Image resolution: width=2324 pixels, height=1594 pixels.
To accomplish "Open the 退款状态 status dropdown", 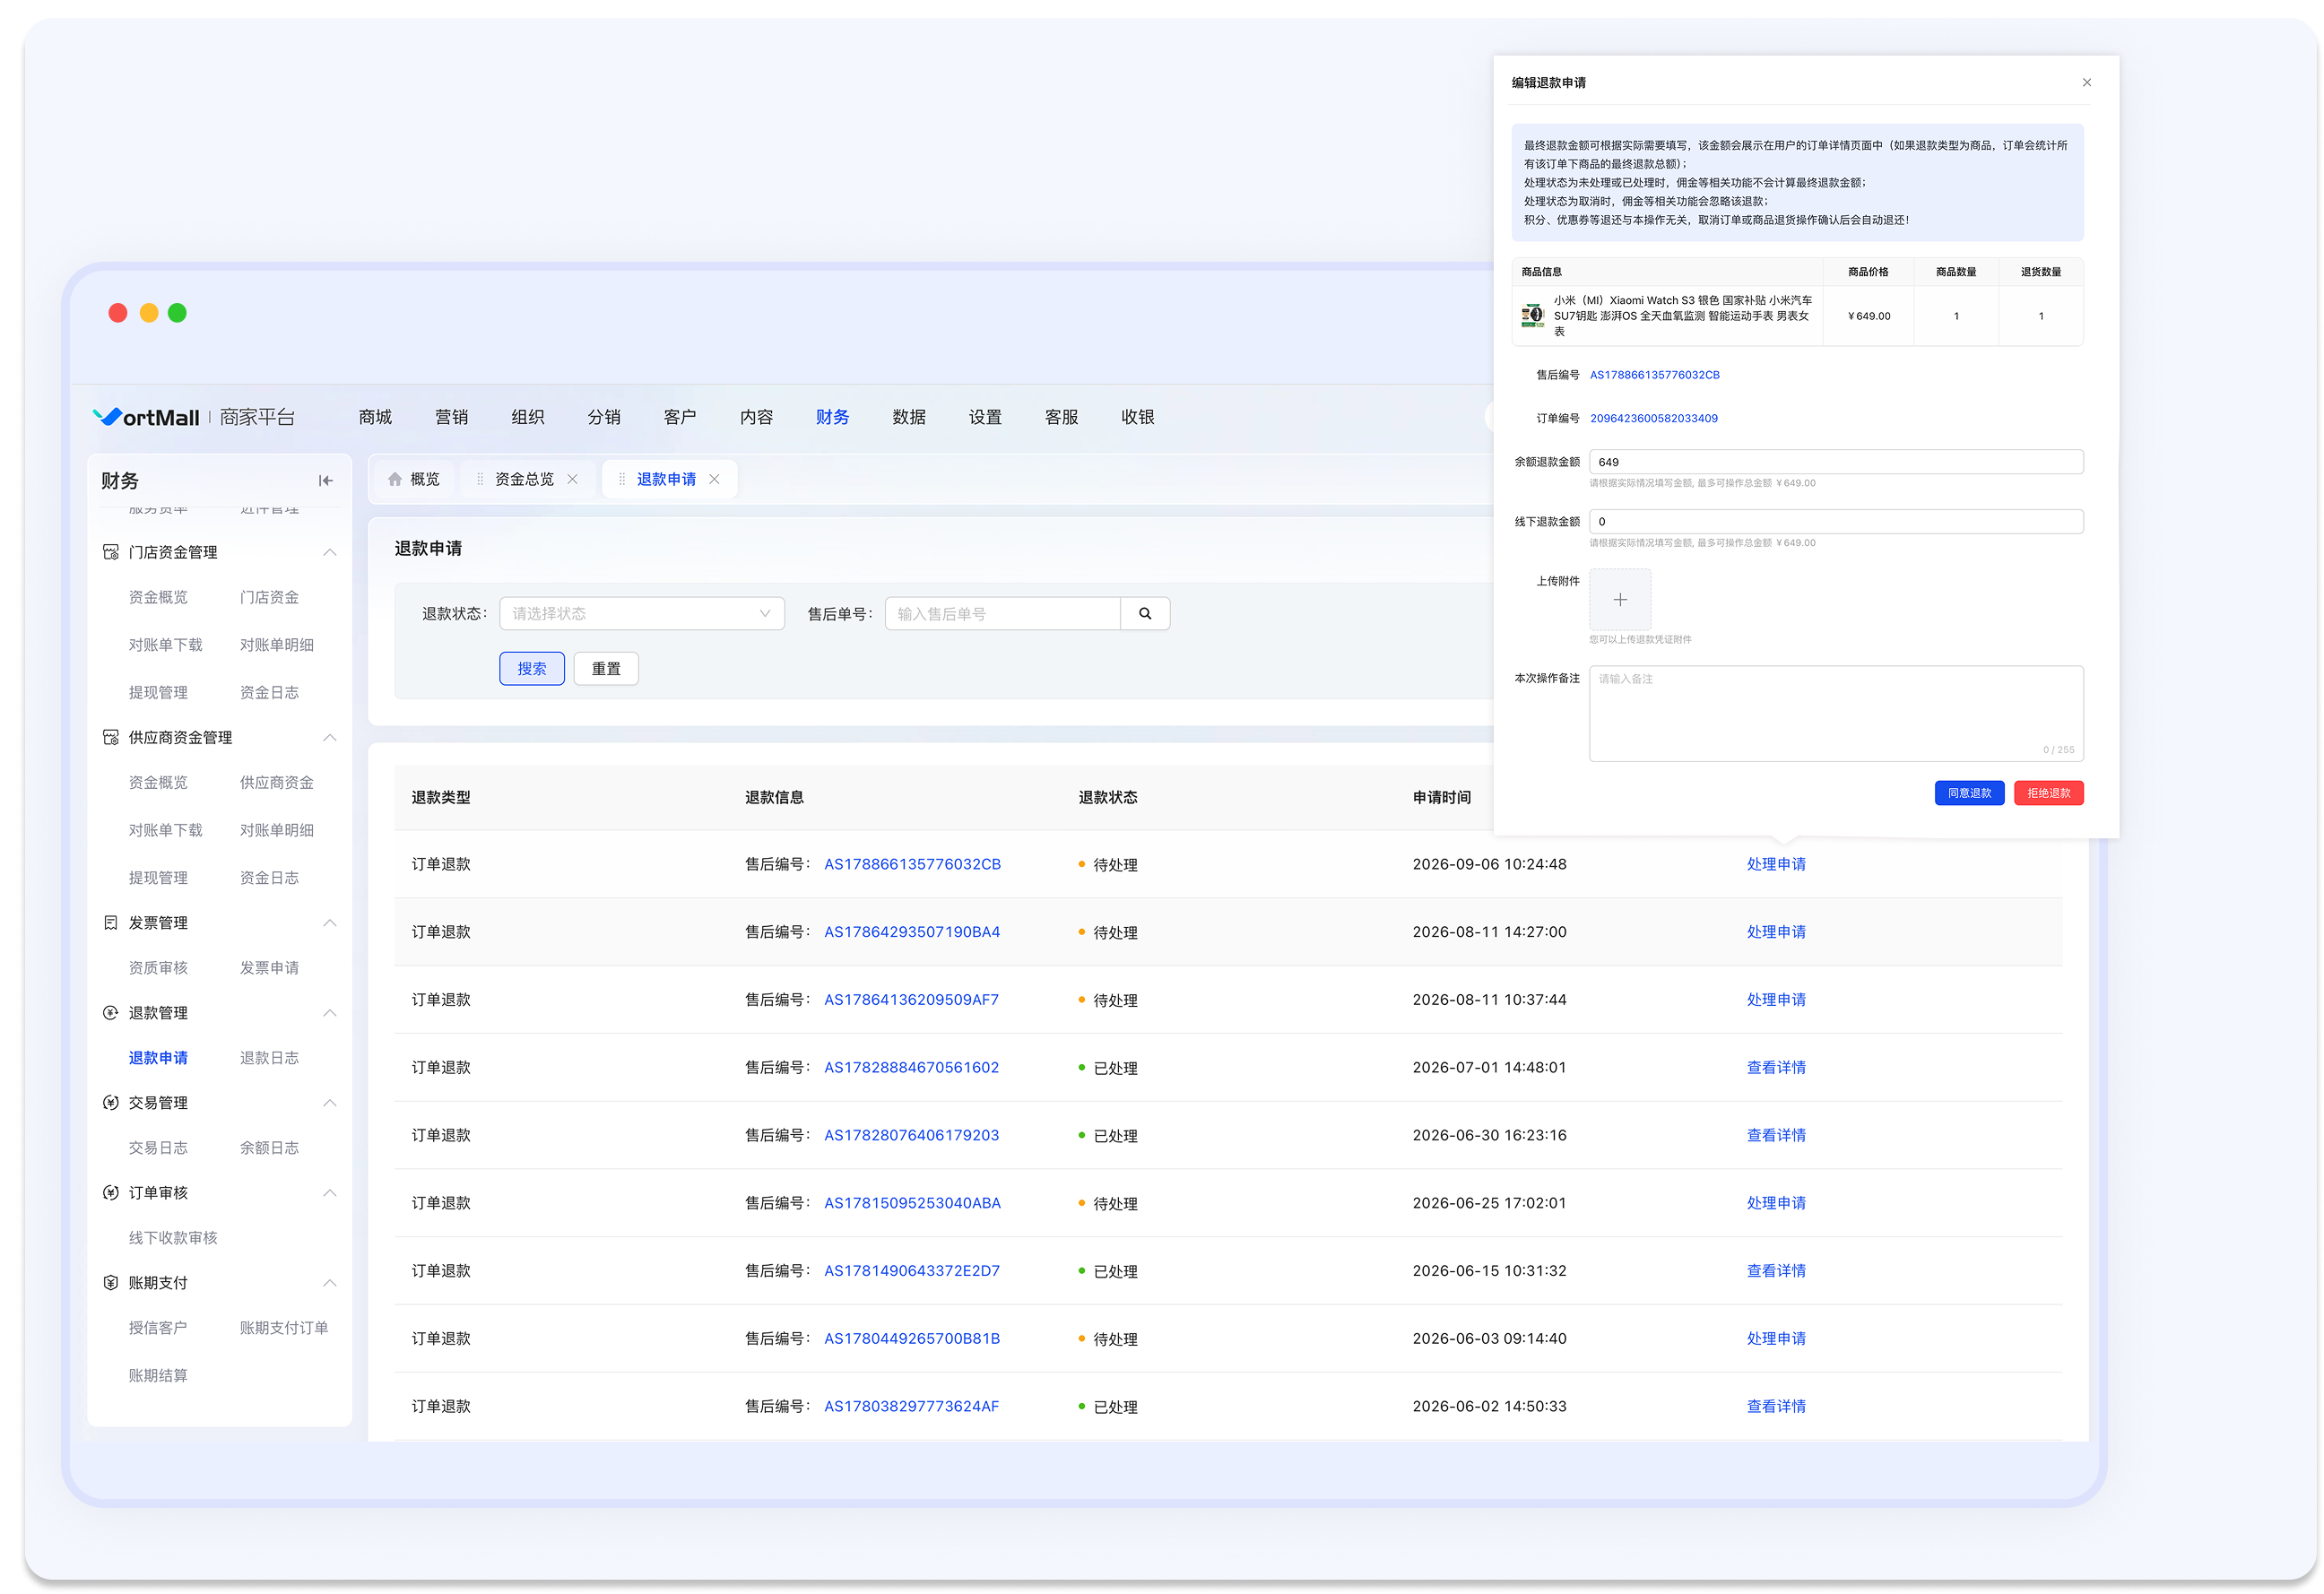I will click(642, 614).
